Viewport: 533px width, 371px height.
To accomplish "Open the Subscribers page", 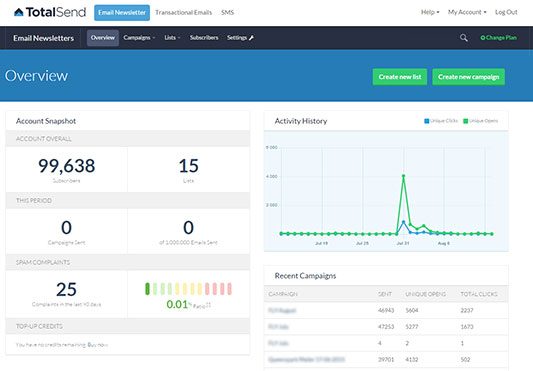I will click(x=204, y=38).
